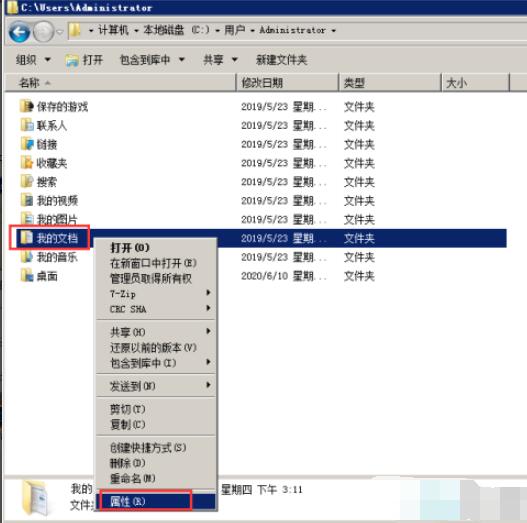The width and height of the screenshot is (527, 523).
Task: Open the 组织 dropdown menu
Action: [x=33, y=60]
